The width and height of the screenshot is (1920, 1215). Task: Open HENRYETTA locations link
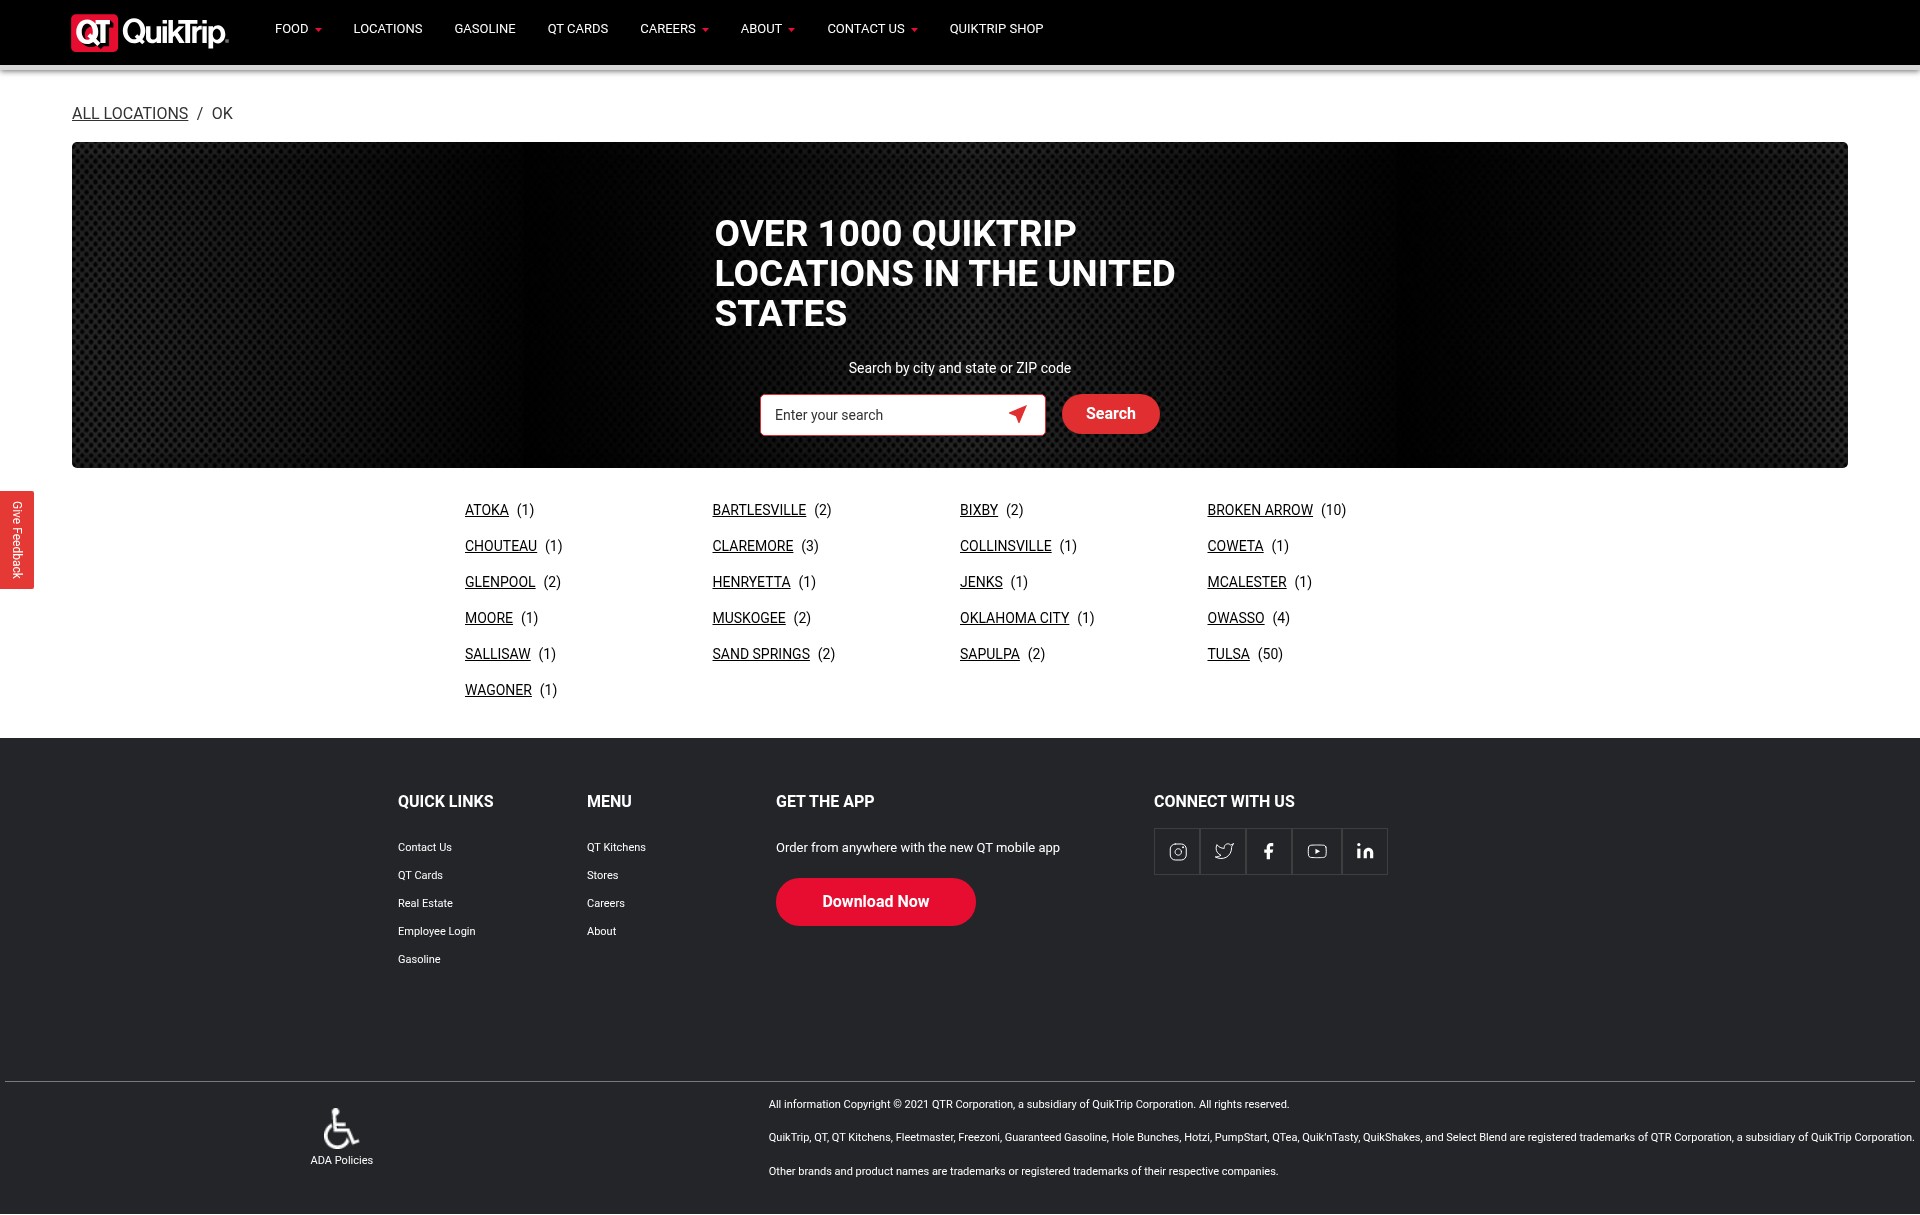(x=751, y=582)
